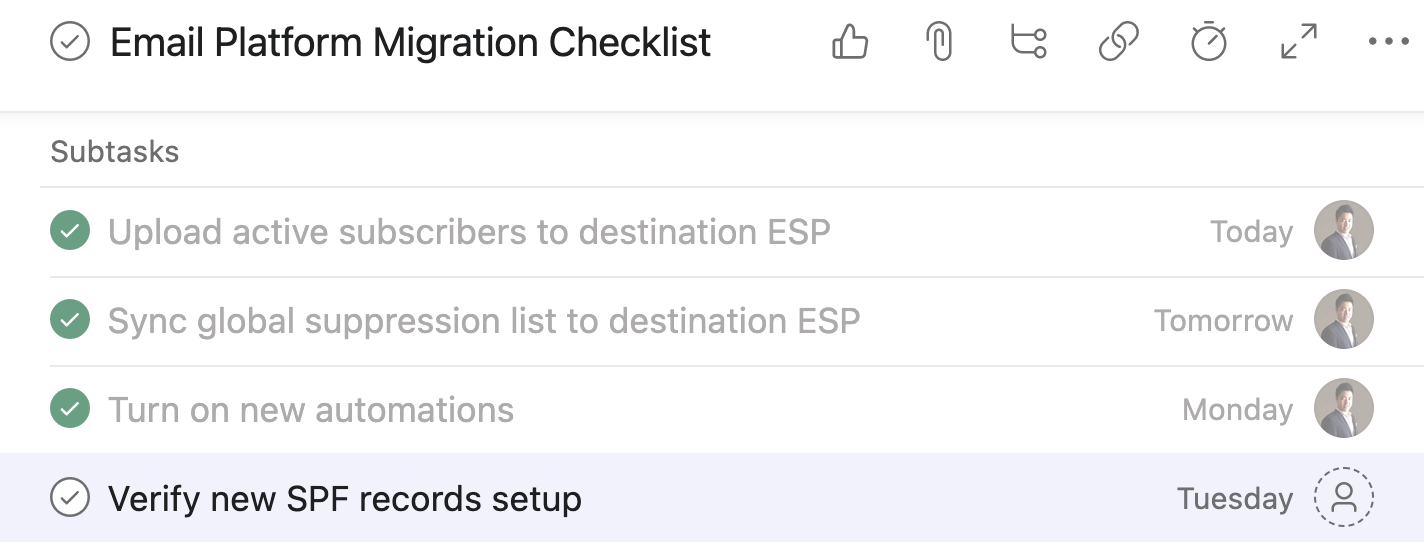The image size is (1424, 546).
Task: Start the timer using the stopwatch icon
Action: (1208, 43)
